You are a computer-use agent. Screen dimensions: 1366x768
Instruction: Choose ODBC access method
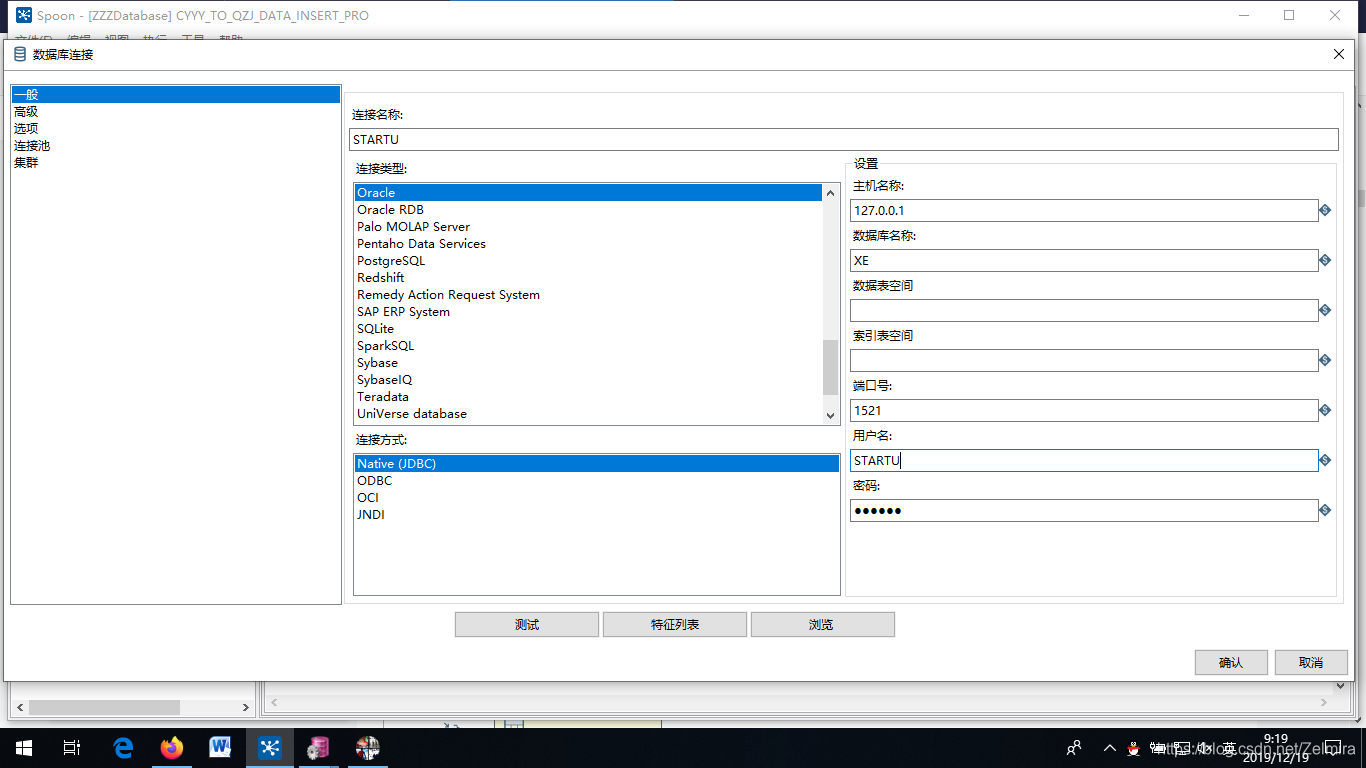(x=597, y=481)
